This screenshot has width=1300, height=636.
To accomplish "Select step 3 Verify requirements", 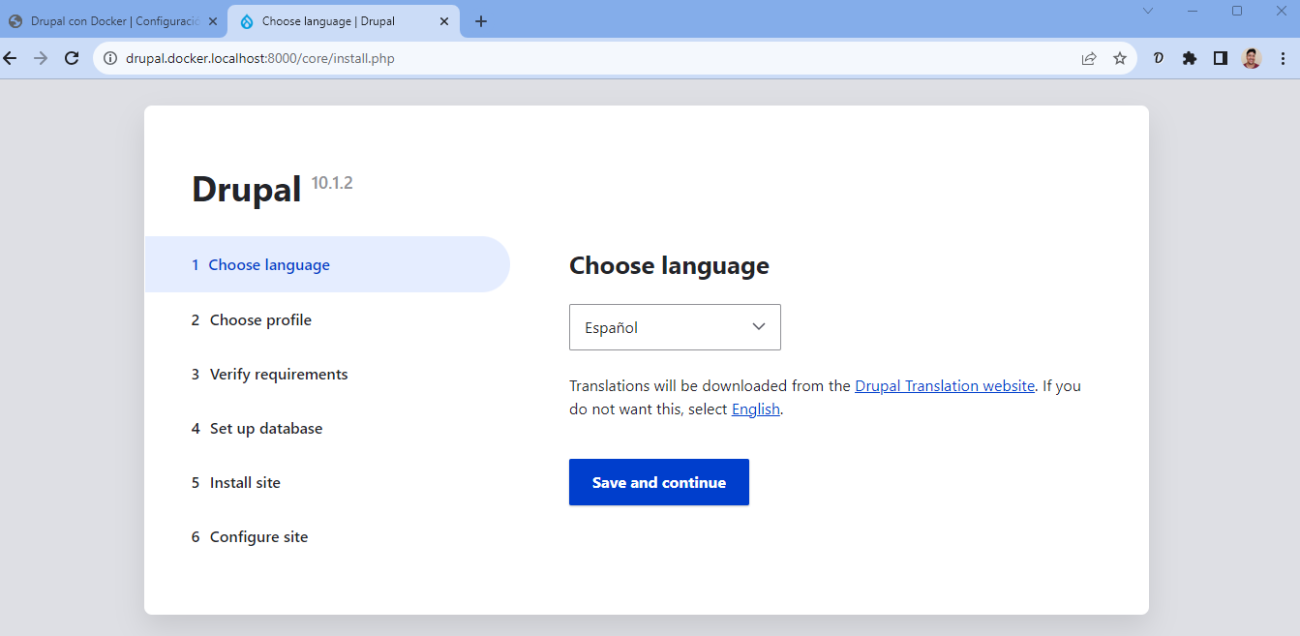I will pyautogui.click(x=270, y=374).
